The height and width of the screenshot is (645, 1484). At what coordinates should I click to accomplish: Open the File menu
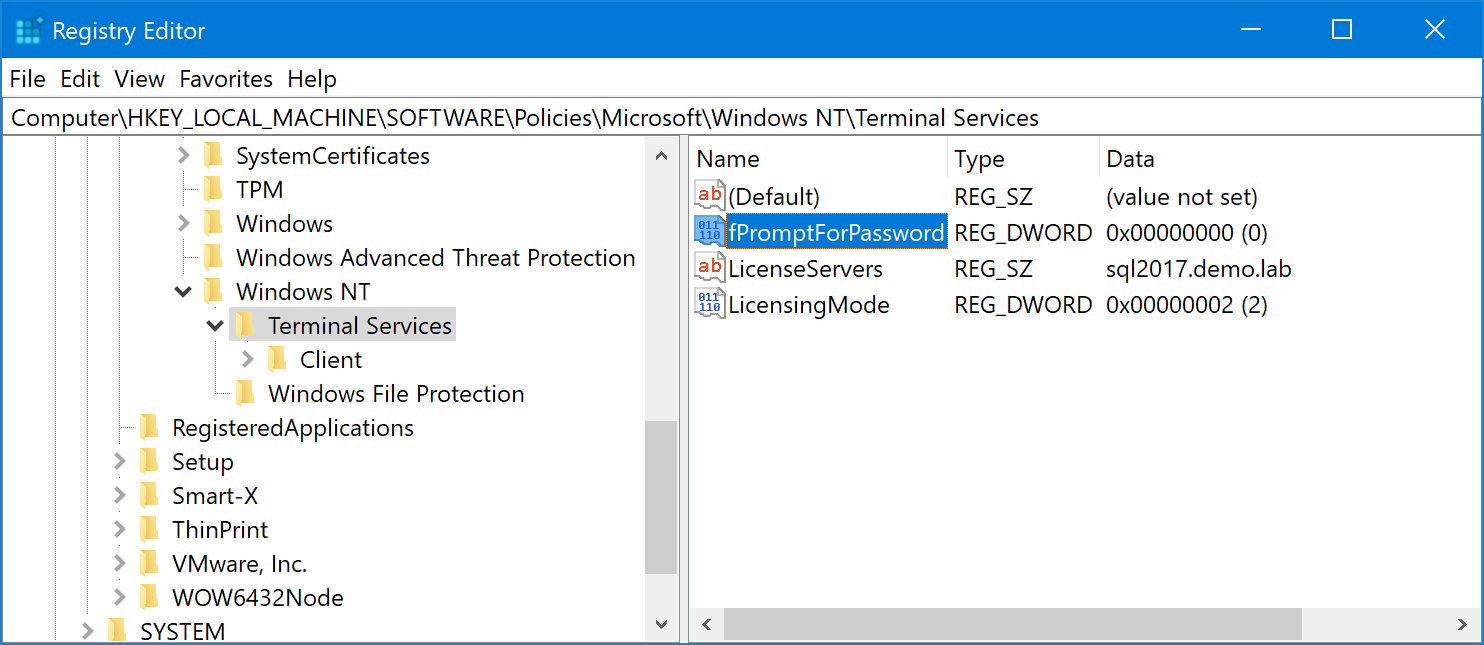point(28,79)
